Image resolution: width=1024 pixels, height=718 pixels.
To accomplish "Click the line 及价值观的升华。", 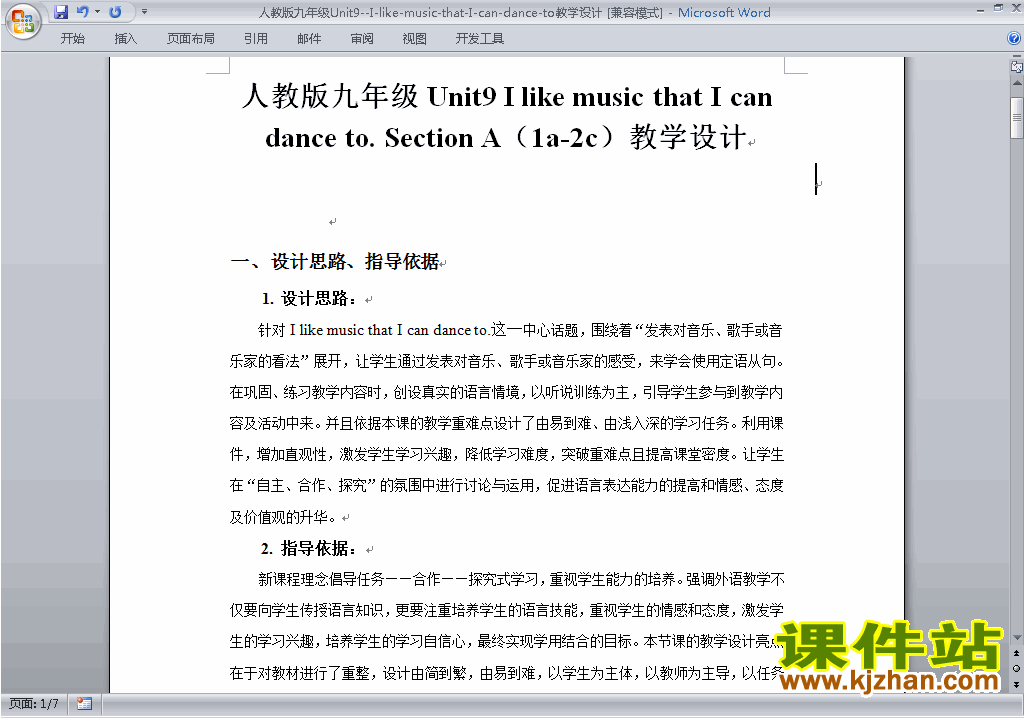I will pos(283,517).
